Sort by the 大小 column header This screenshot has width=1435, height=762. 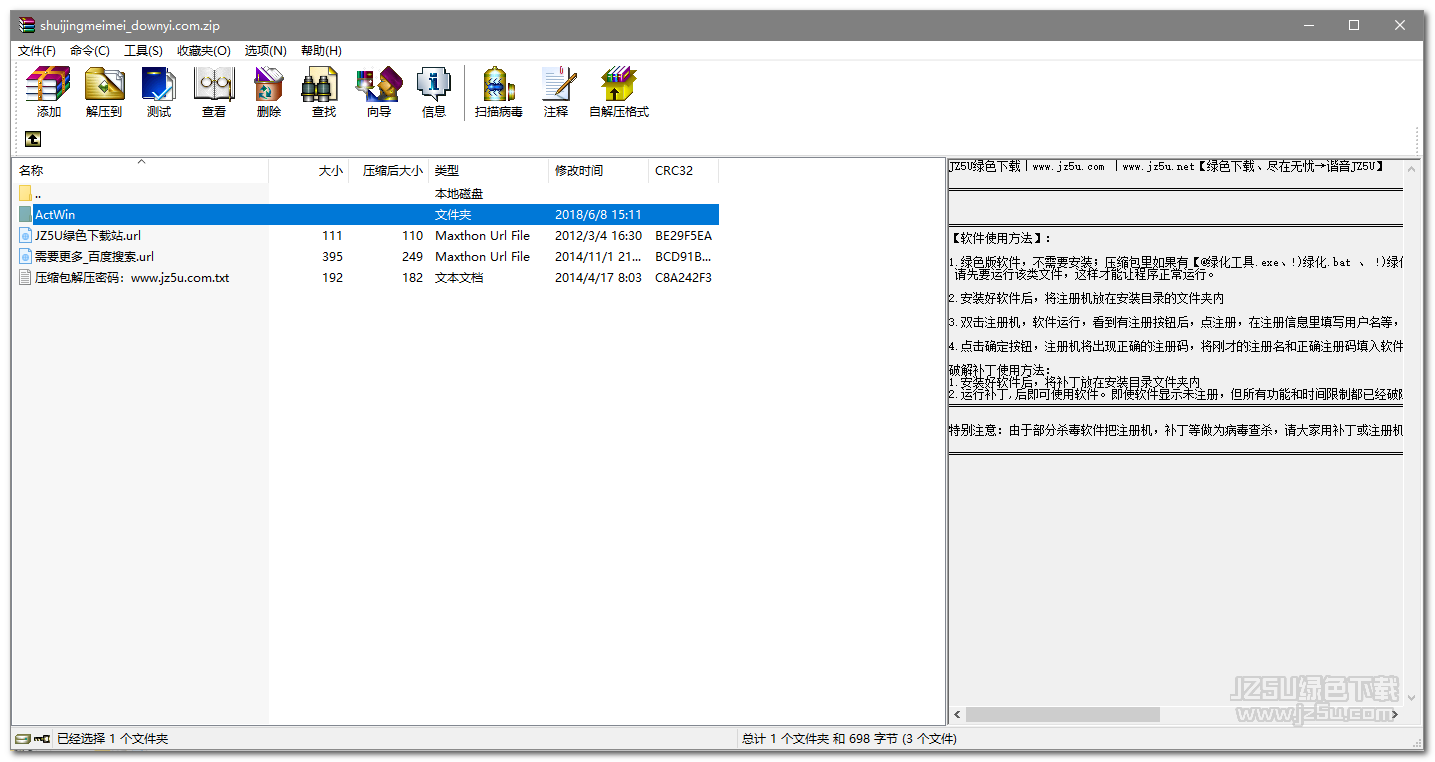pos(309,171)
